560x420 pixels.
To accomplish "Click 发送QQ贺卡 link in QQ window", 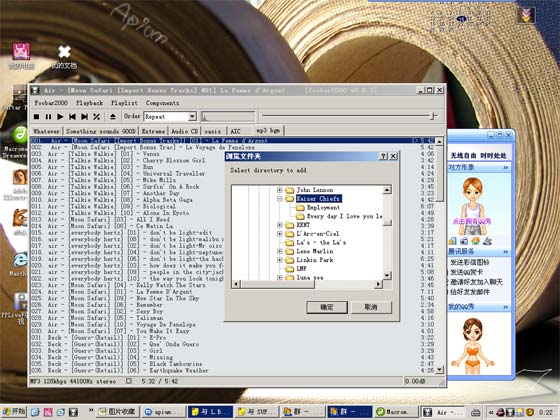I will pos(466,272).
